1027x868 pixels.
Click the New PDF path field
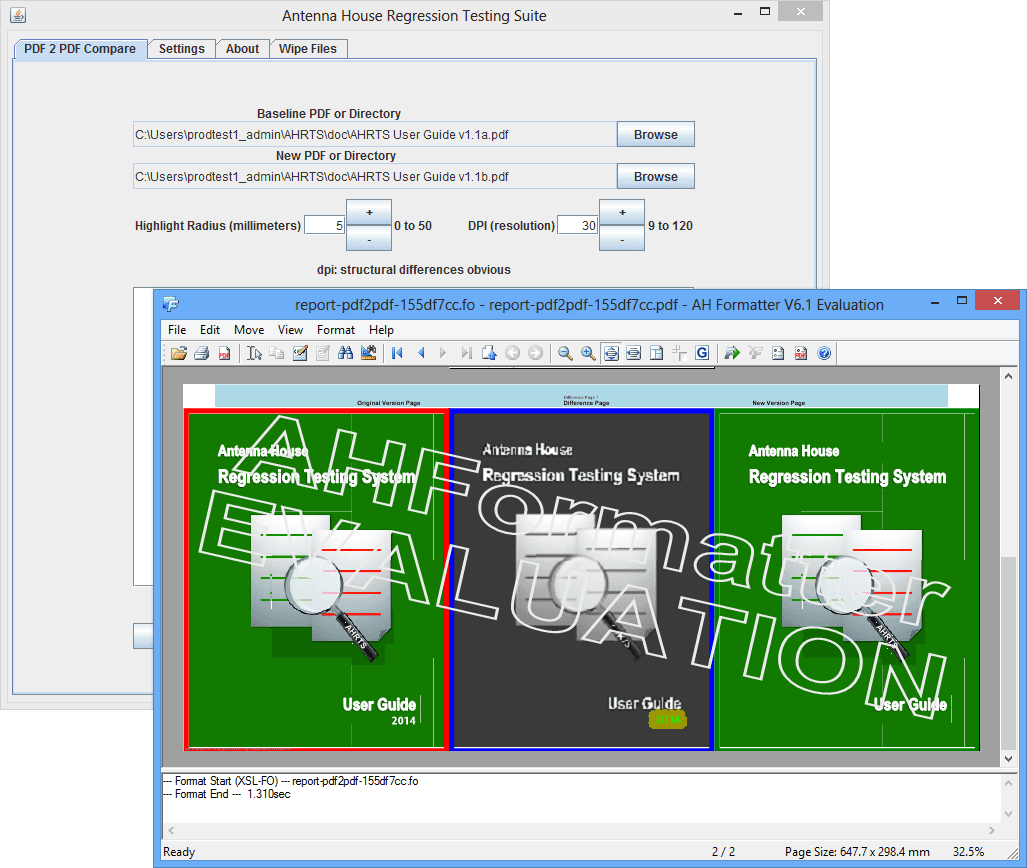point(375,176)
